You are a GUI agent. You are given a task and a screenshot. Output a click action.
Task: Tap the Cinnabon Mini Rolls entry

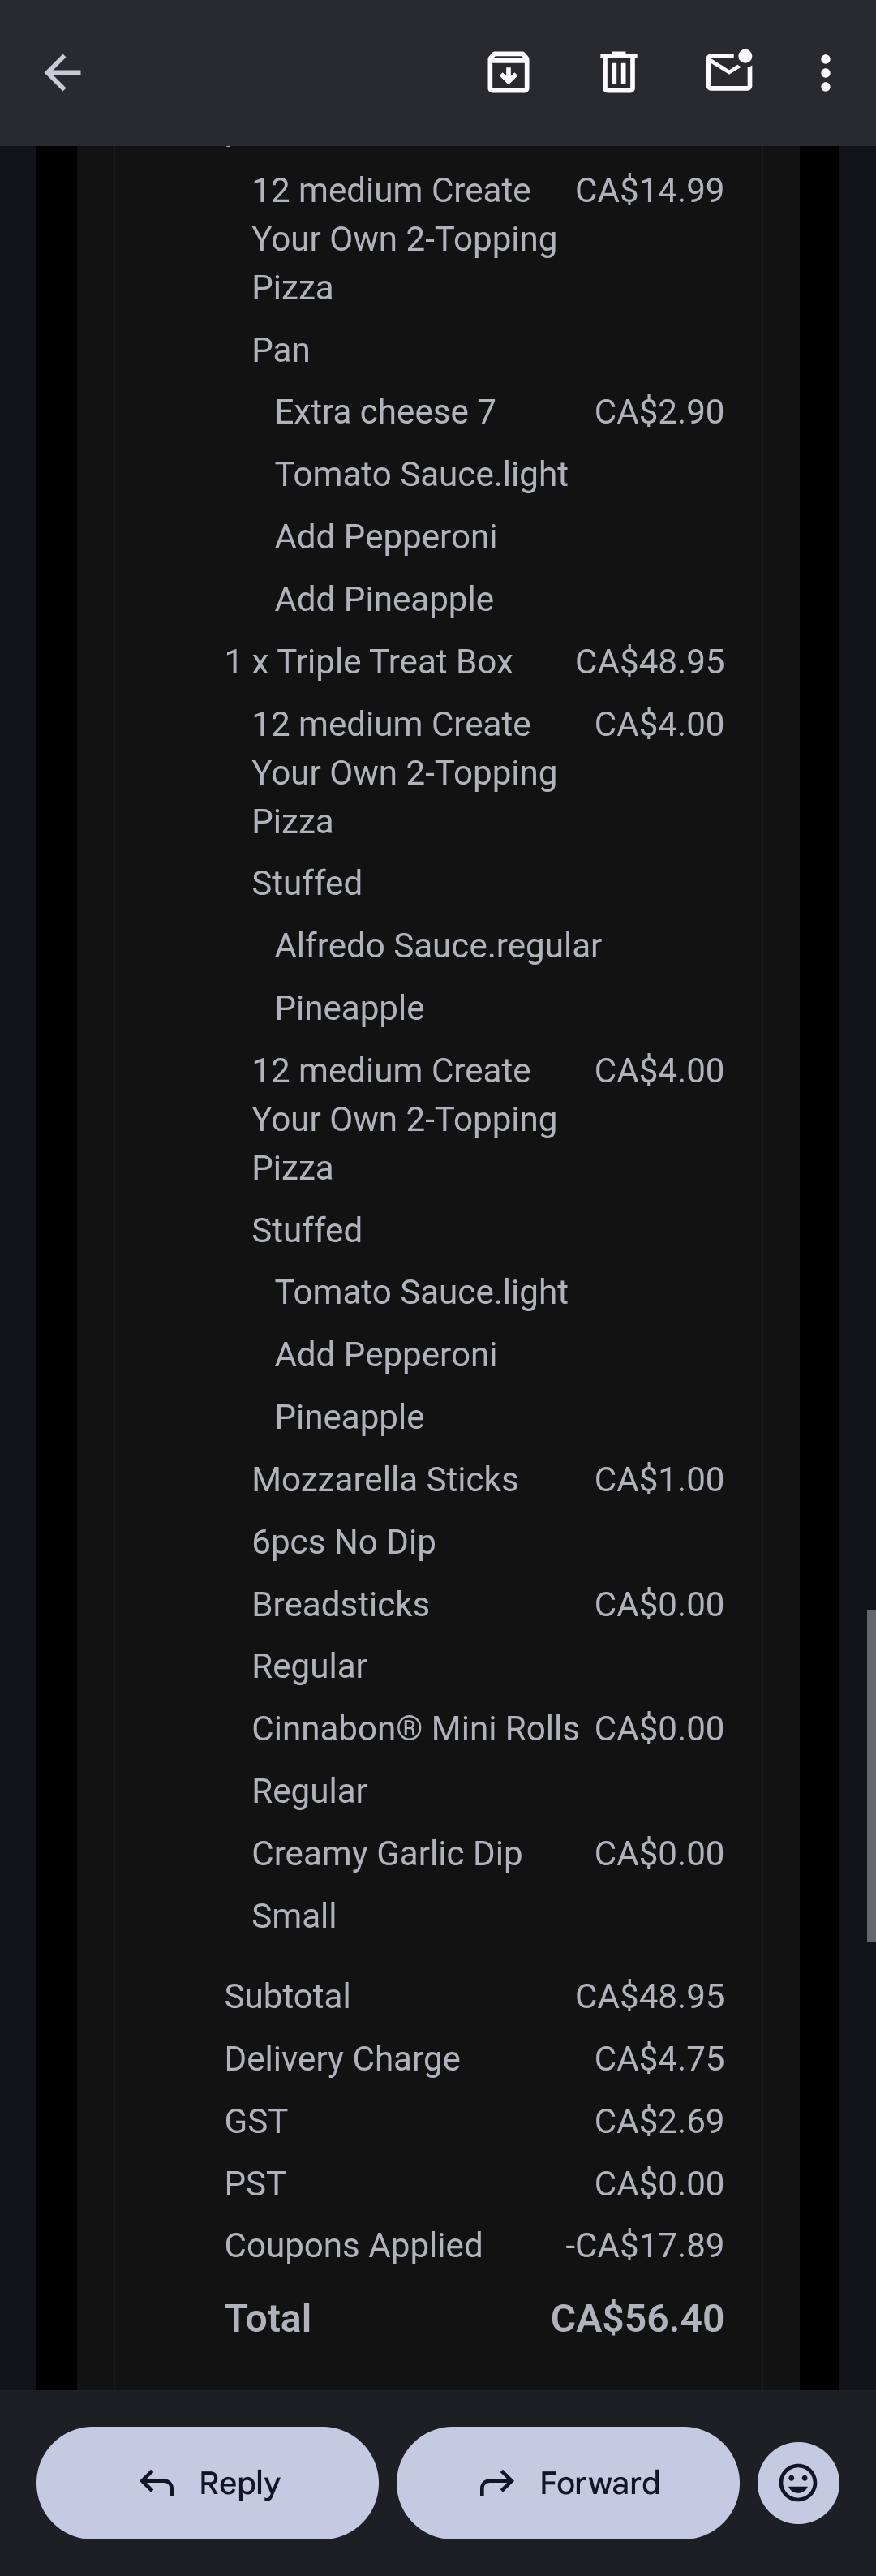(415, 1728)
